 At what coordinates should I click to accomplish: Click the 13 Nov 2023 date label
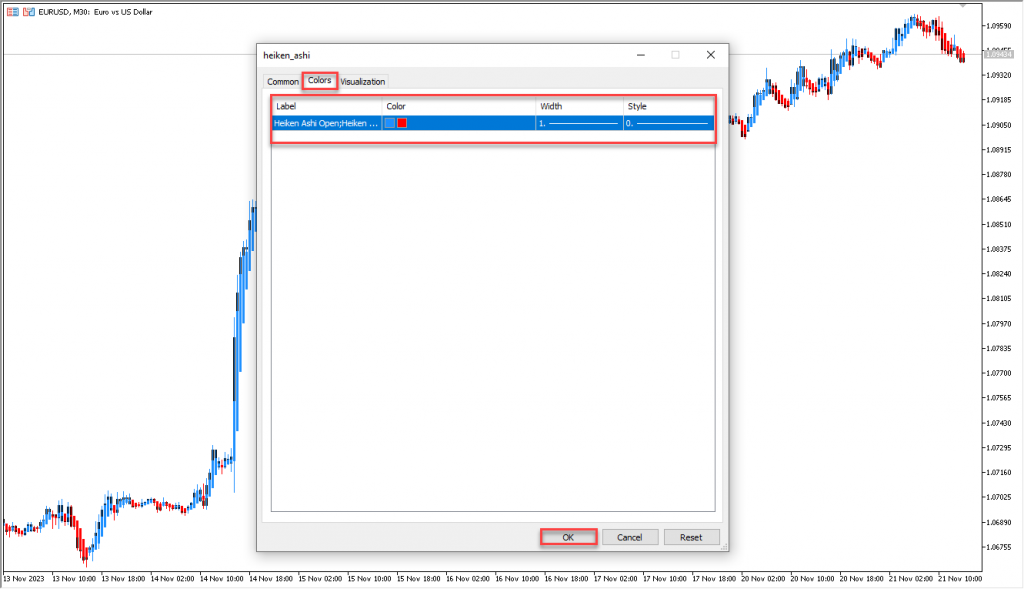[24, 579]
